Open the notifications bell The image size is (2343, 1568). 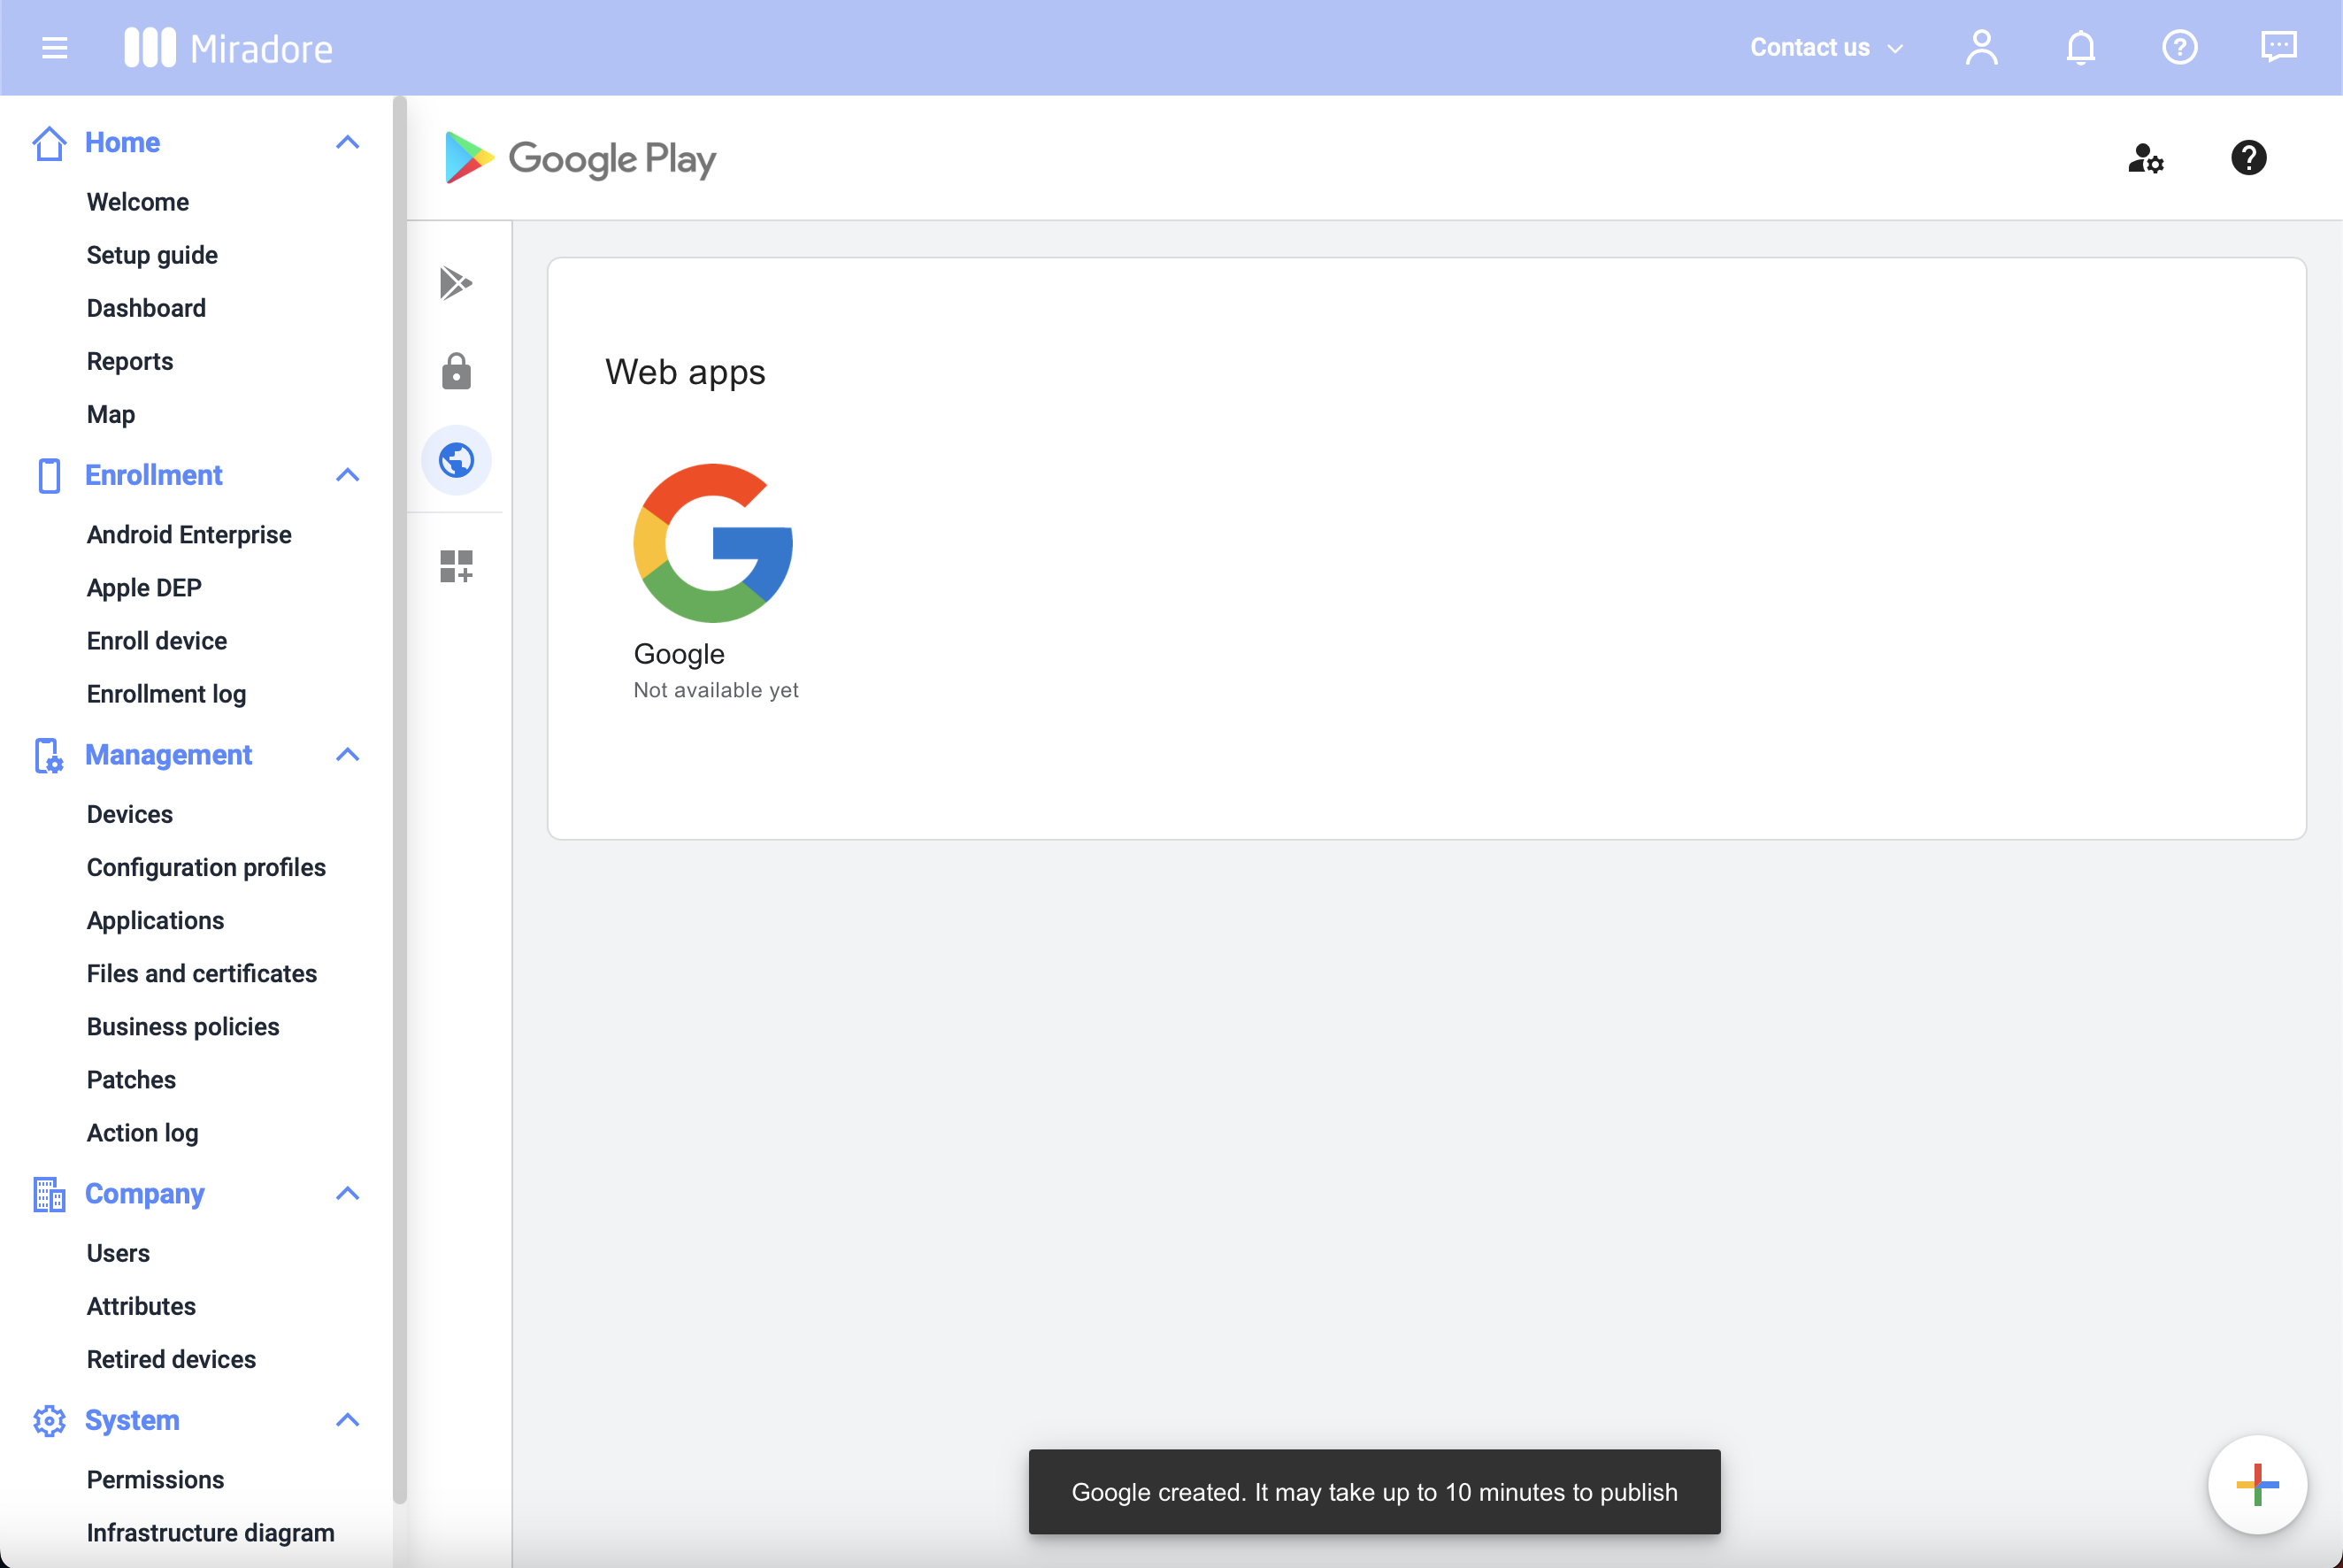click(x=2080, y=47)
